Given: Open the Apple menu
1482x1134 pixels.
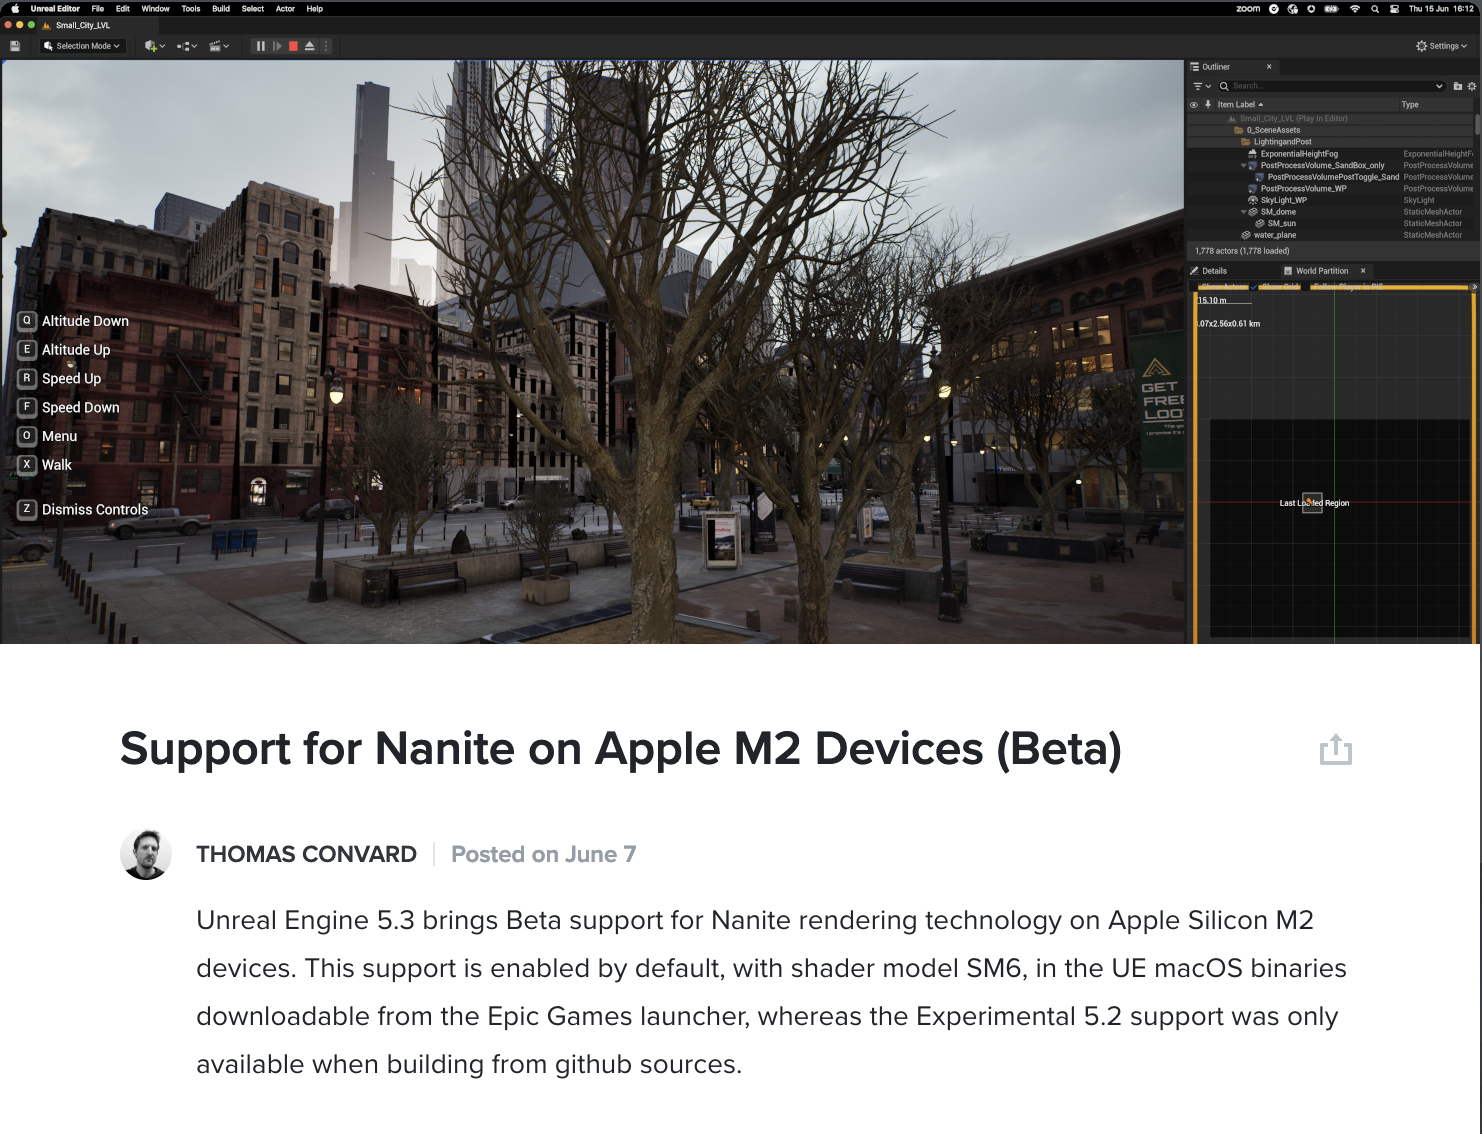Looking at the screenshot, I should pos(14,9).
